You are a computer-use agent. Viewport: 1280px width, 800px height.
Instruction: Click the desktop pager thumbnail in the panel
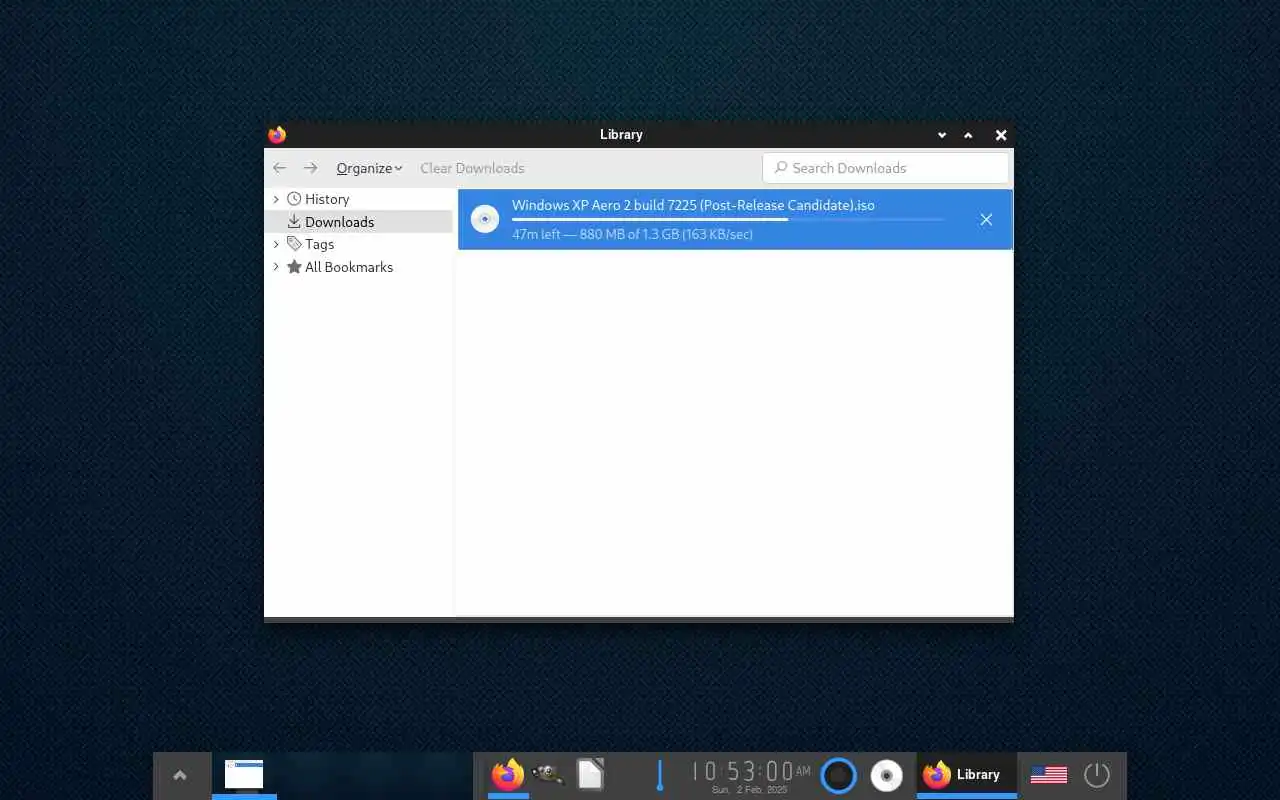pos(244,775)
